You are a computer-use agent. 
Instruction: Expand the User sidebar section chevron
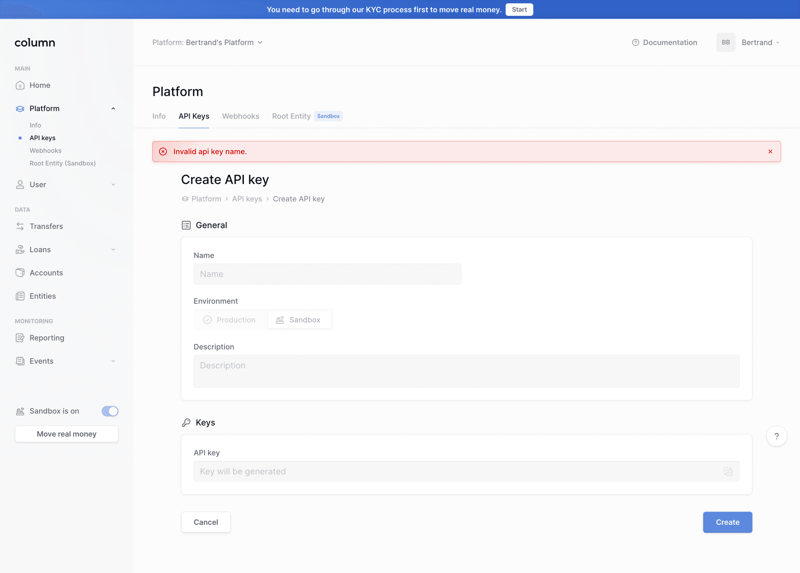click(113, 185)
